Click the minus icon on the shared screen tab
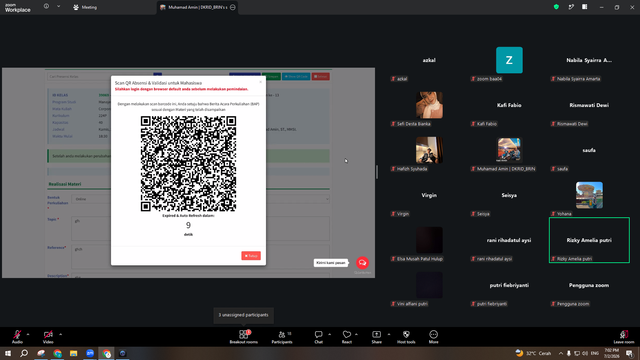Image resolution: width=640 pixels, height=360 pixels. click(233, 7)
